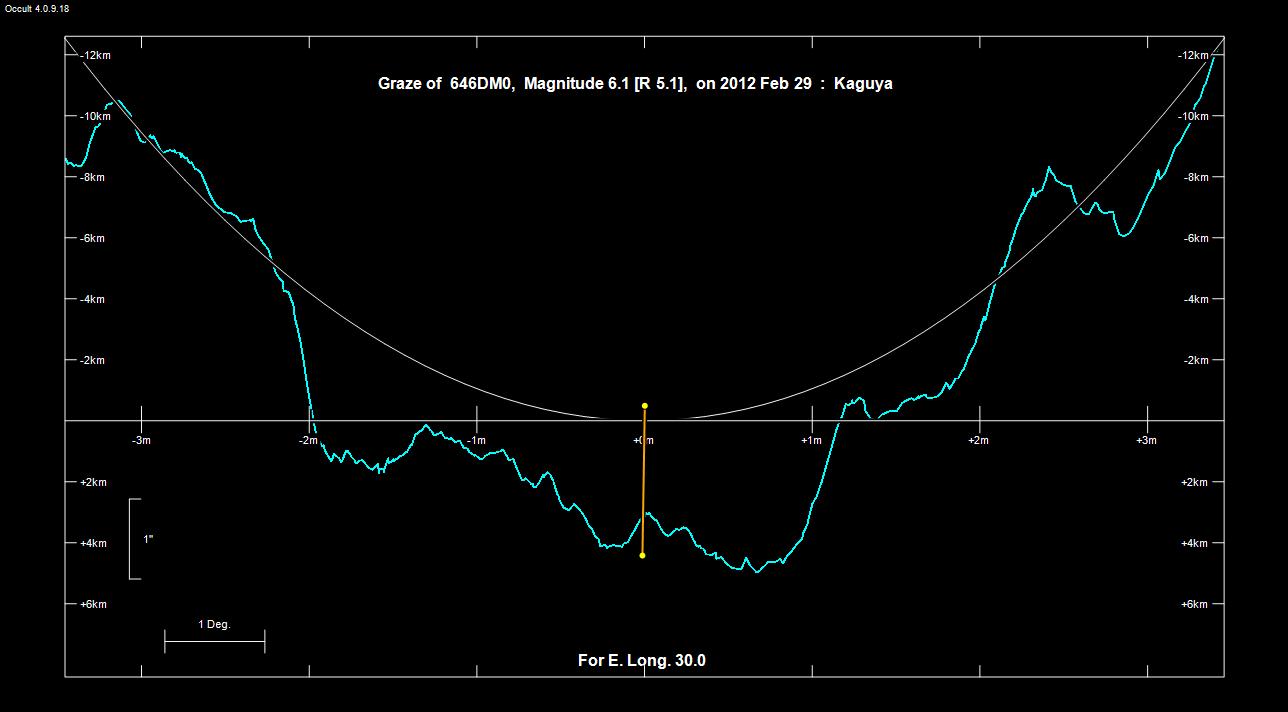
Task: Select the +1m tick label on the axis
Action: pyautogui.click(x=812, y=440)
